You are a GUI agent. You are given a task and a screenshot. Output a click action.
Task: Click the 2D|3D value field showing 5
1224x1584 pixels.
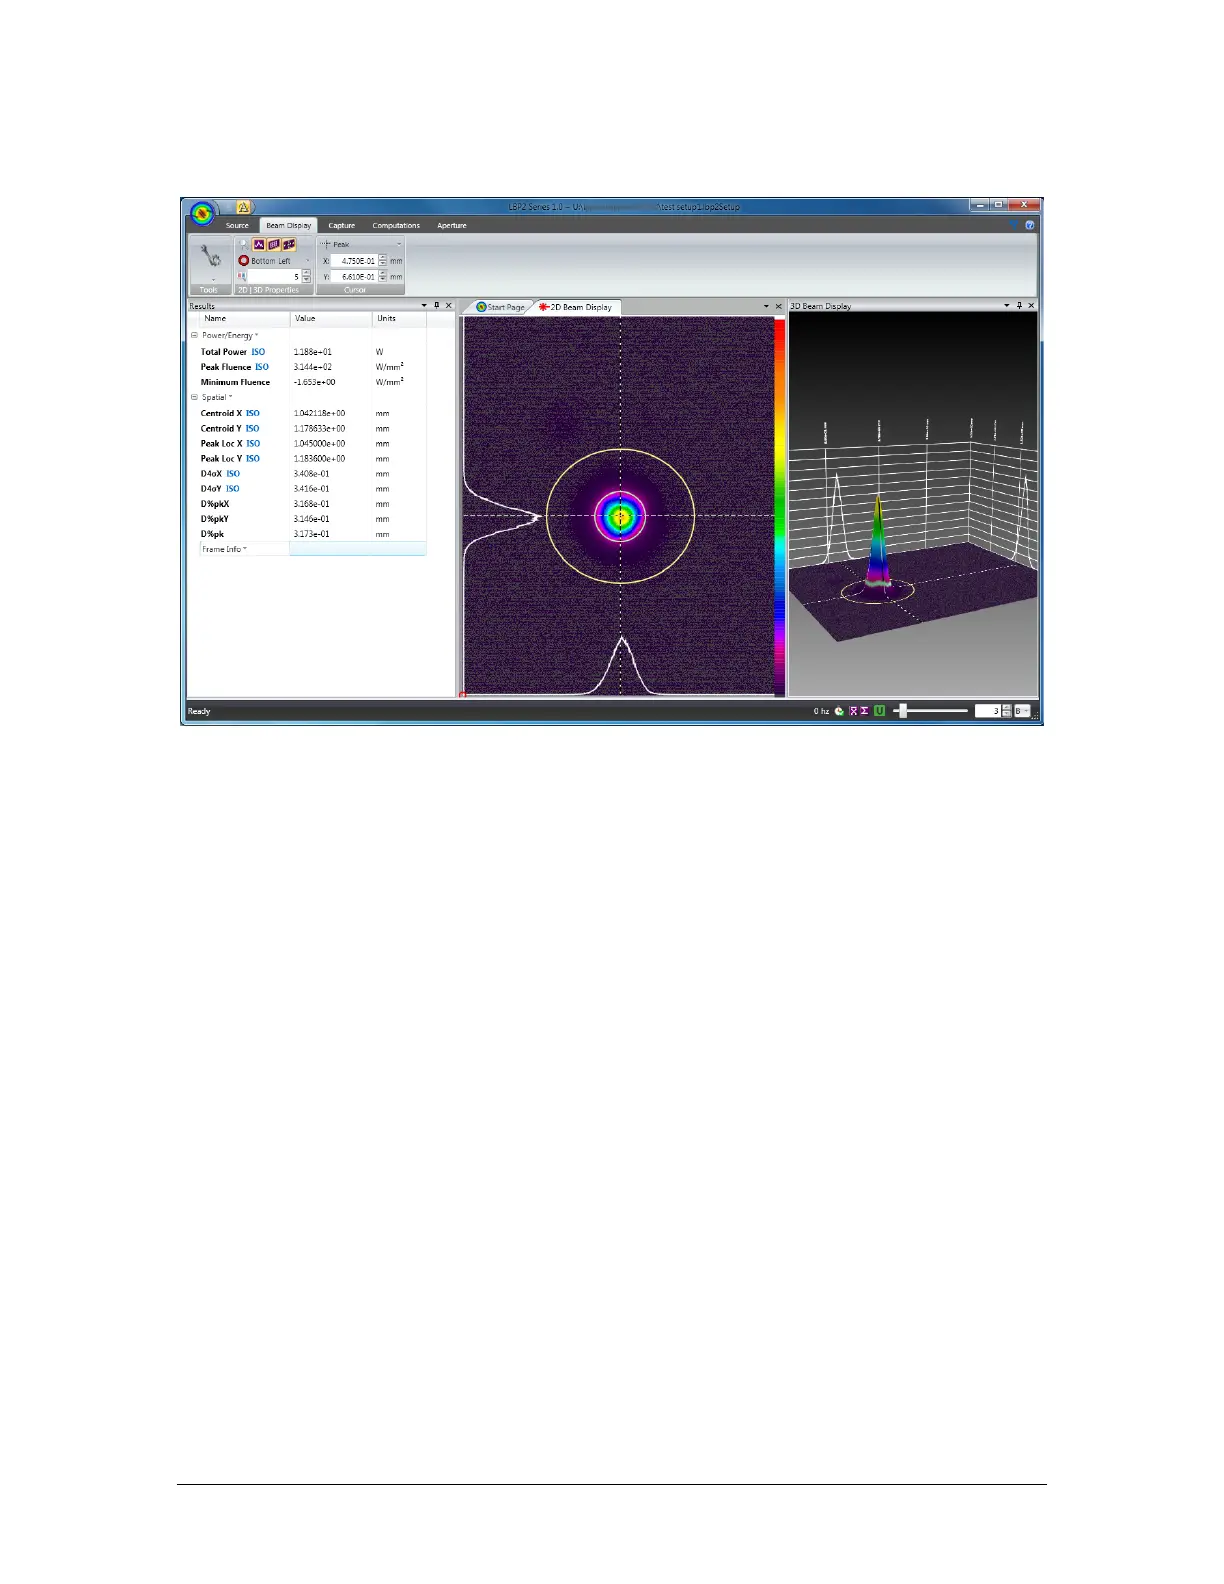[274, 277]
